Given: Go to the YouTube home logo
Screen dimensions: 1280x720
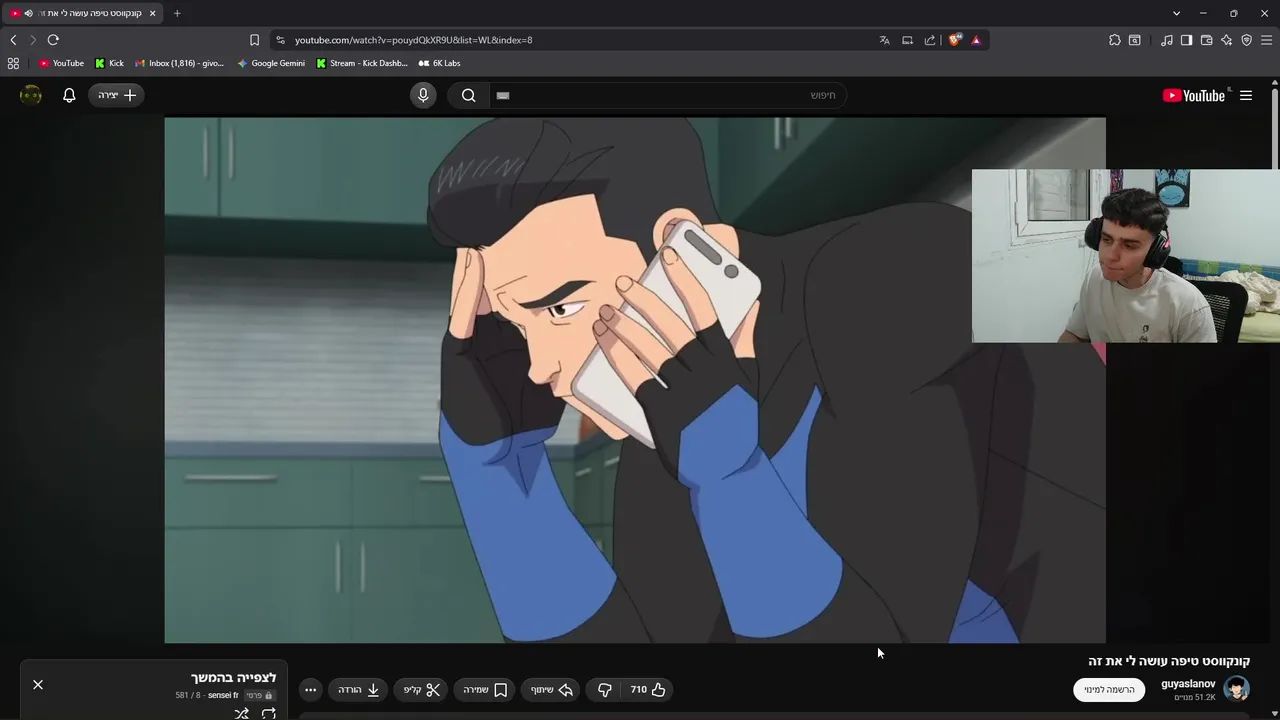Looking at the screenshot, I should [1194, 95].
